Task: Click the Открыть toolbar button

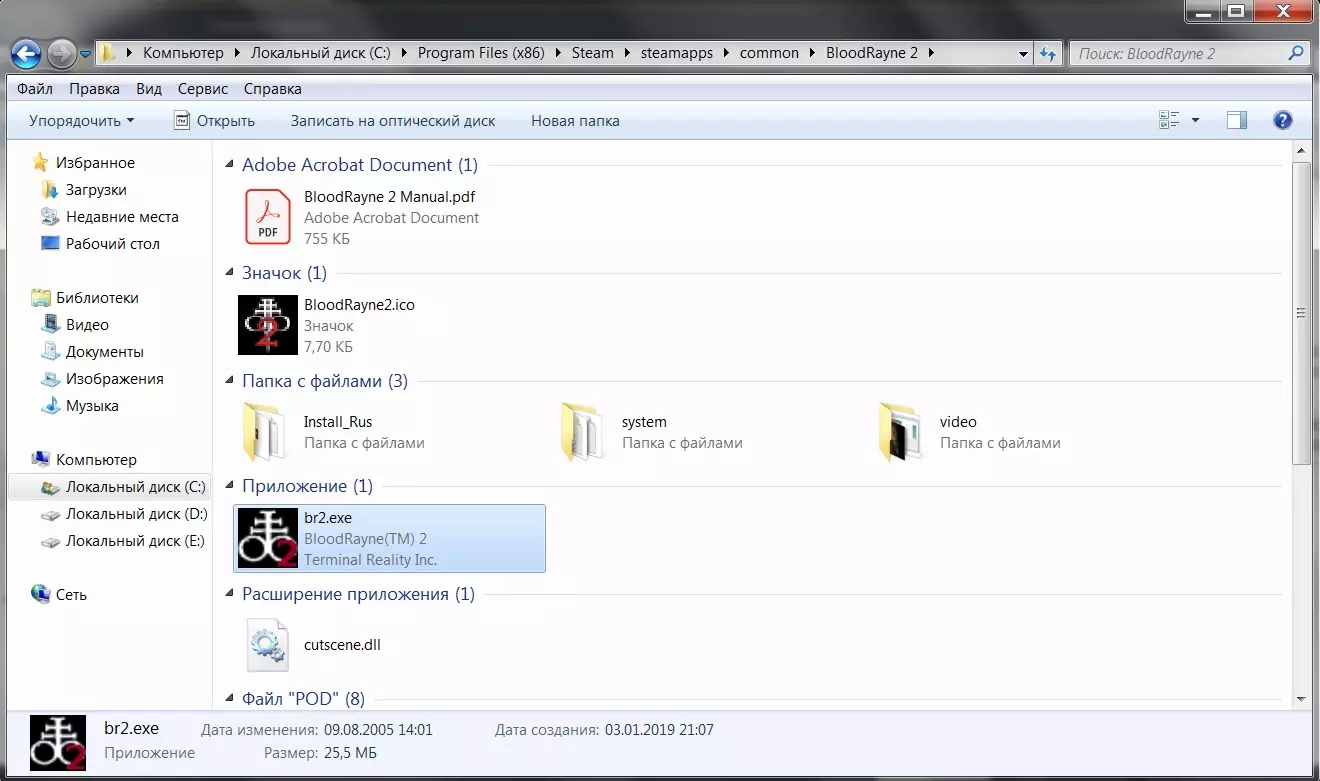Action: coord(214,121)
